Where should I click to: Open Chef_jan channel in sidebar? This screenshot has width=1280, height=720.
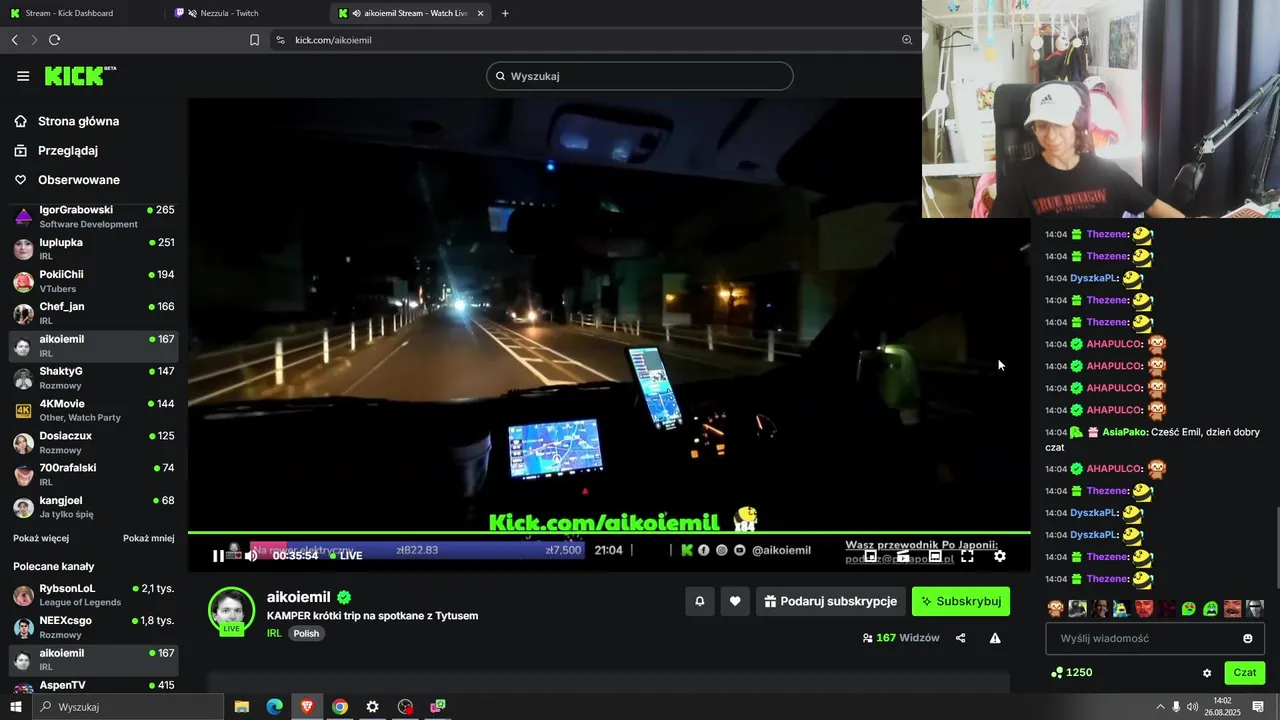[x=94, y=313]
